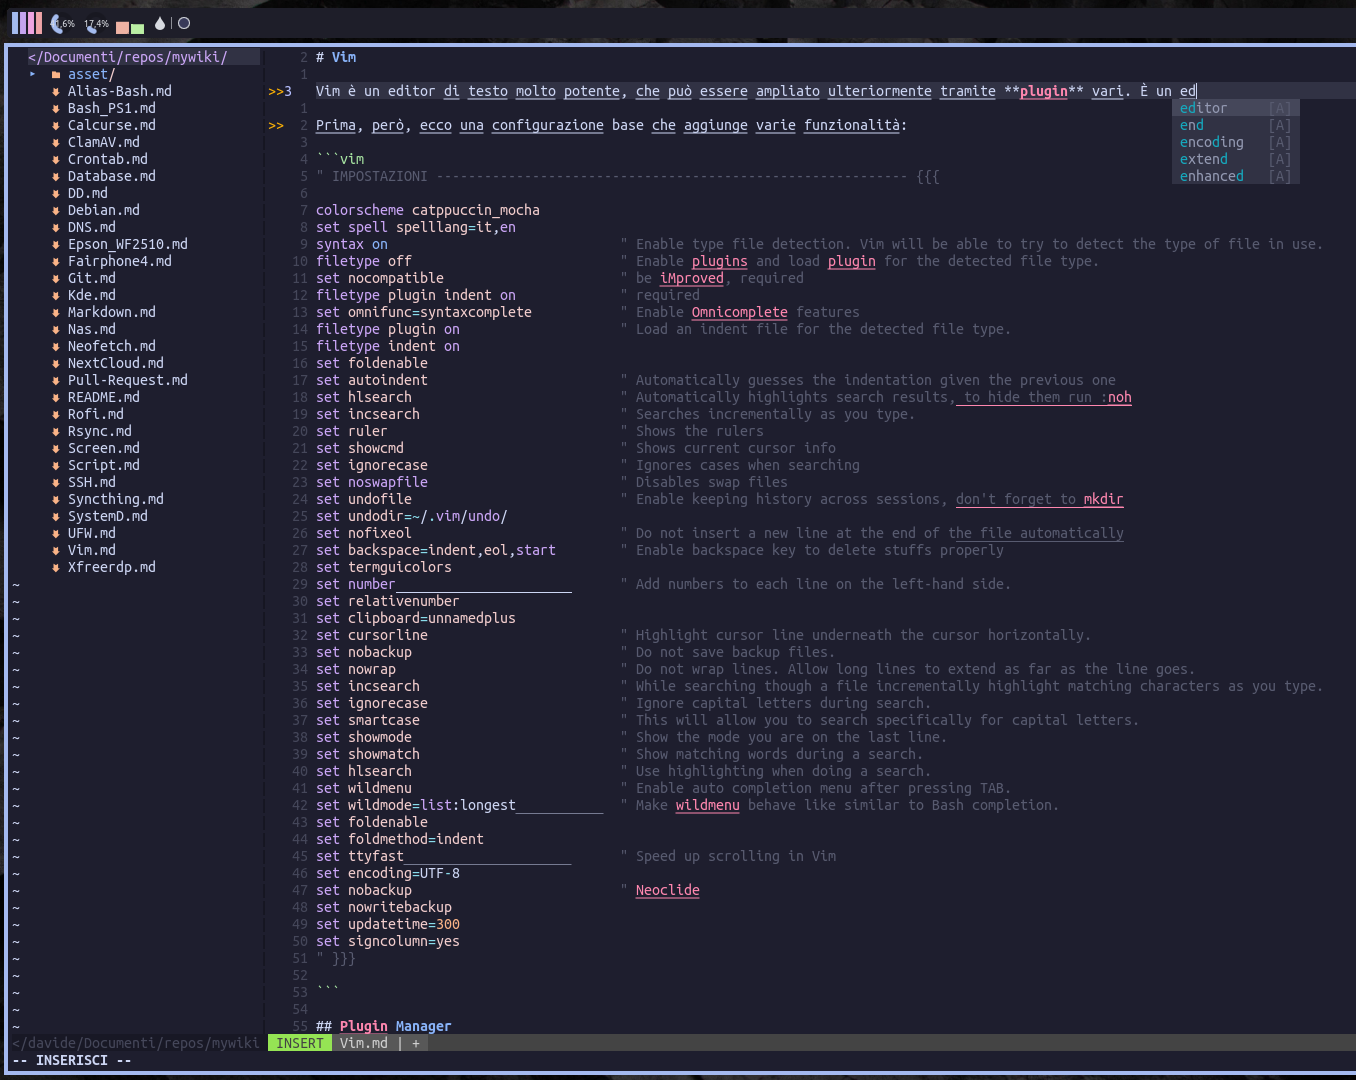The height and width of the screenshot is (1080, 1356).
Task: Click the folder icon of asset directory
Action: (x=56, y=74)
